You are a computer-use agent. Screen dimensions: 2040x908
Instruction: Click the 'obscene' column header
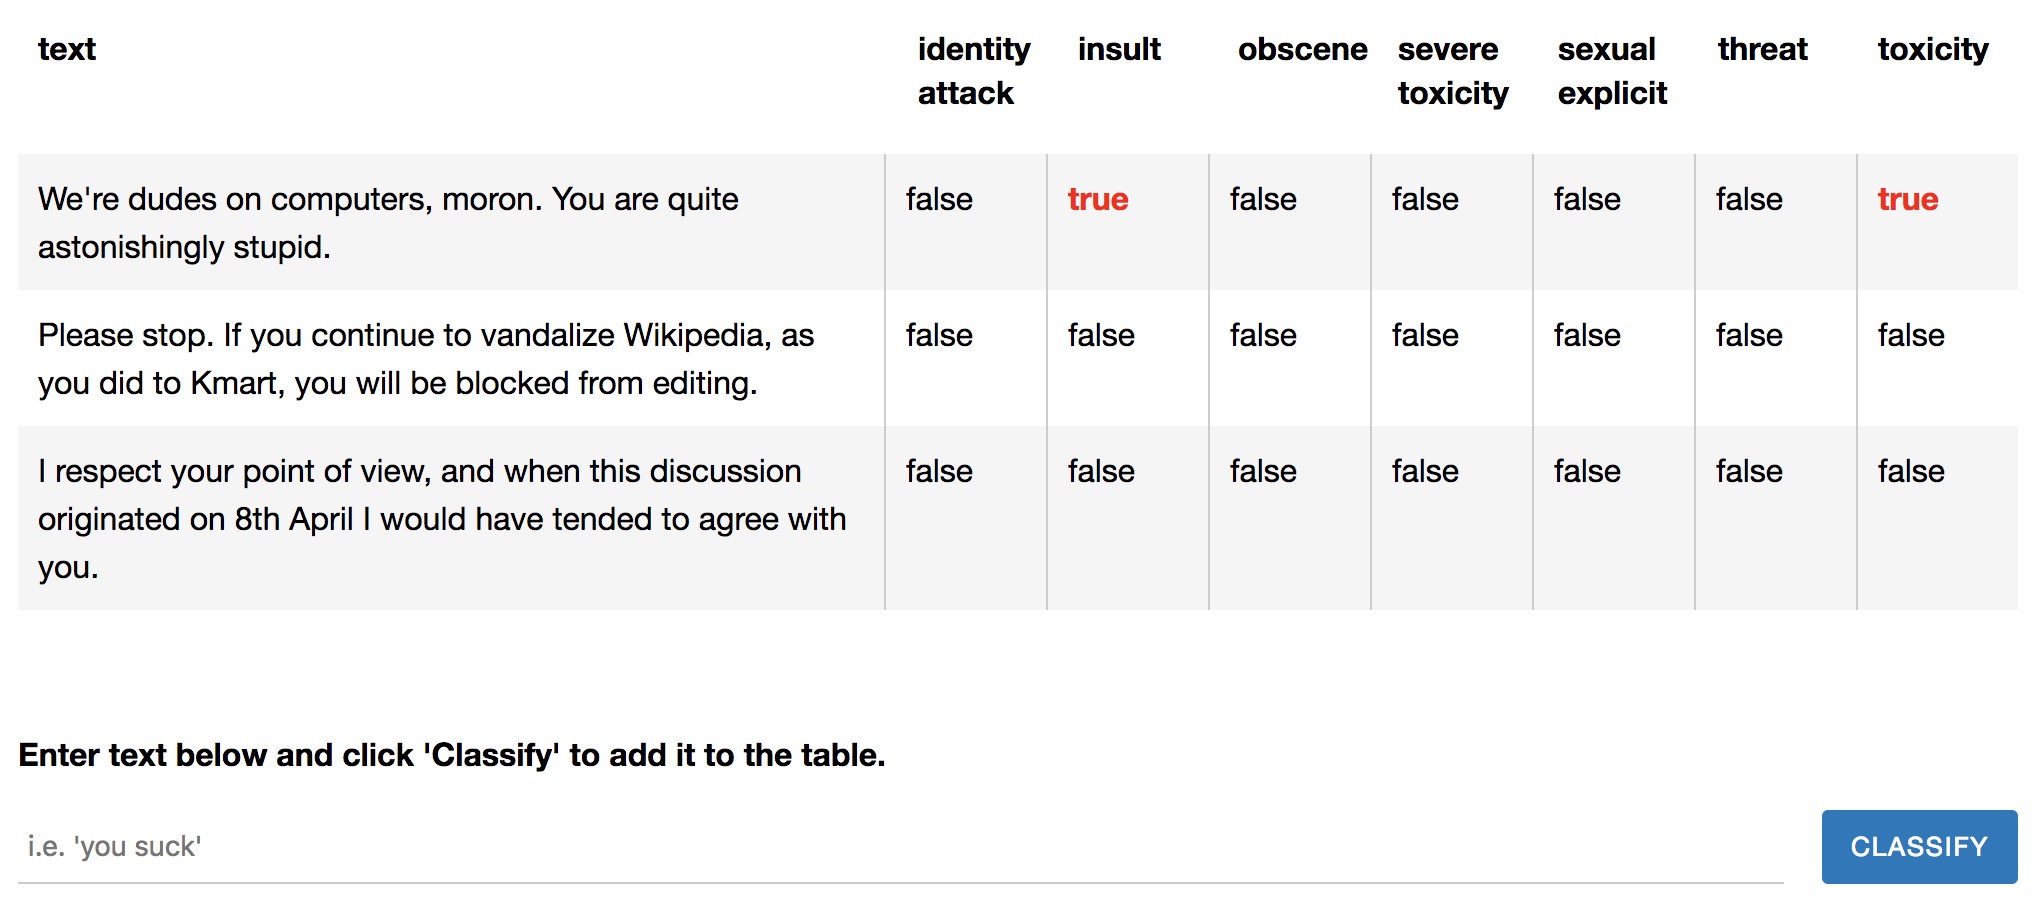pos(1302,49)
